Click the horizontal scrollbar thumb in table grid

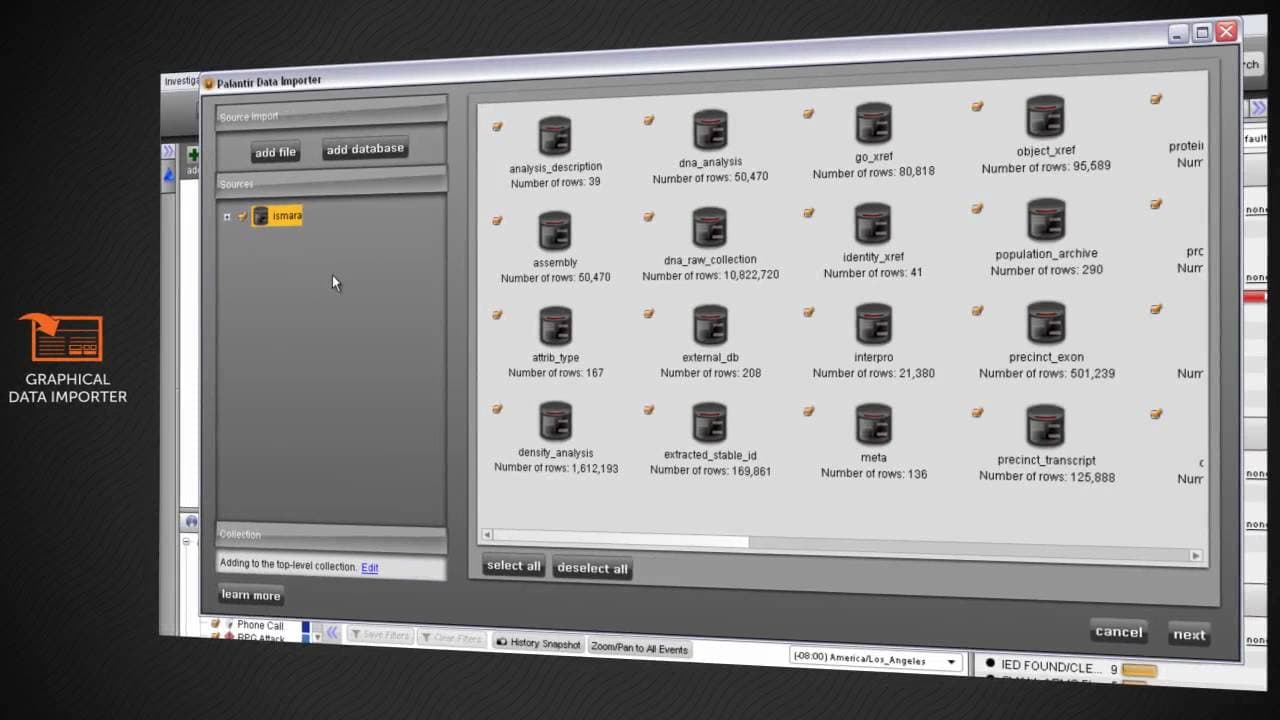pos(620,539)
